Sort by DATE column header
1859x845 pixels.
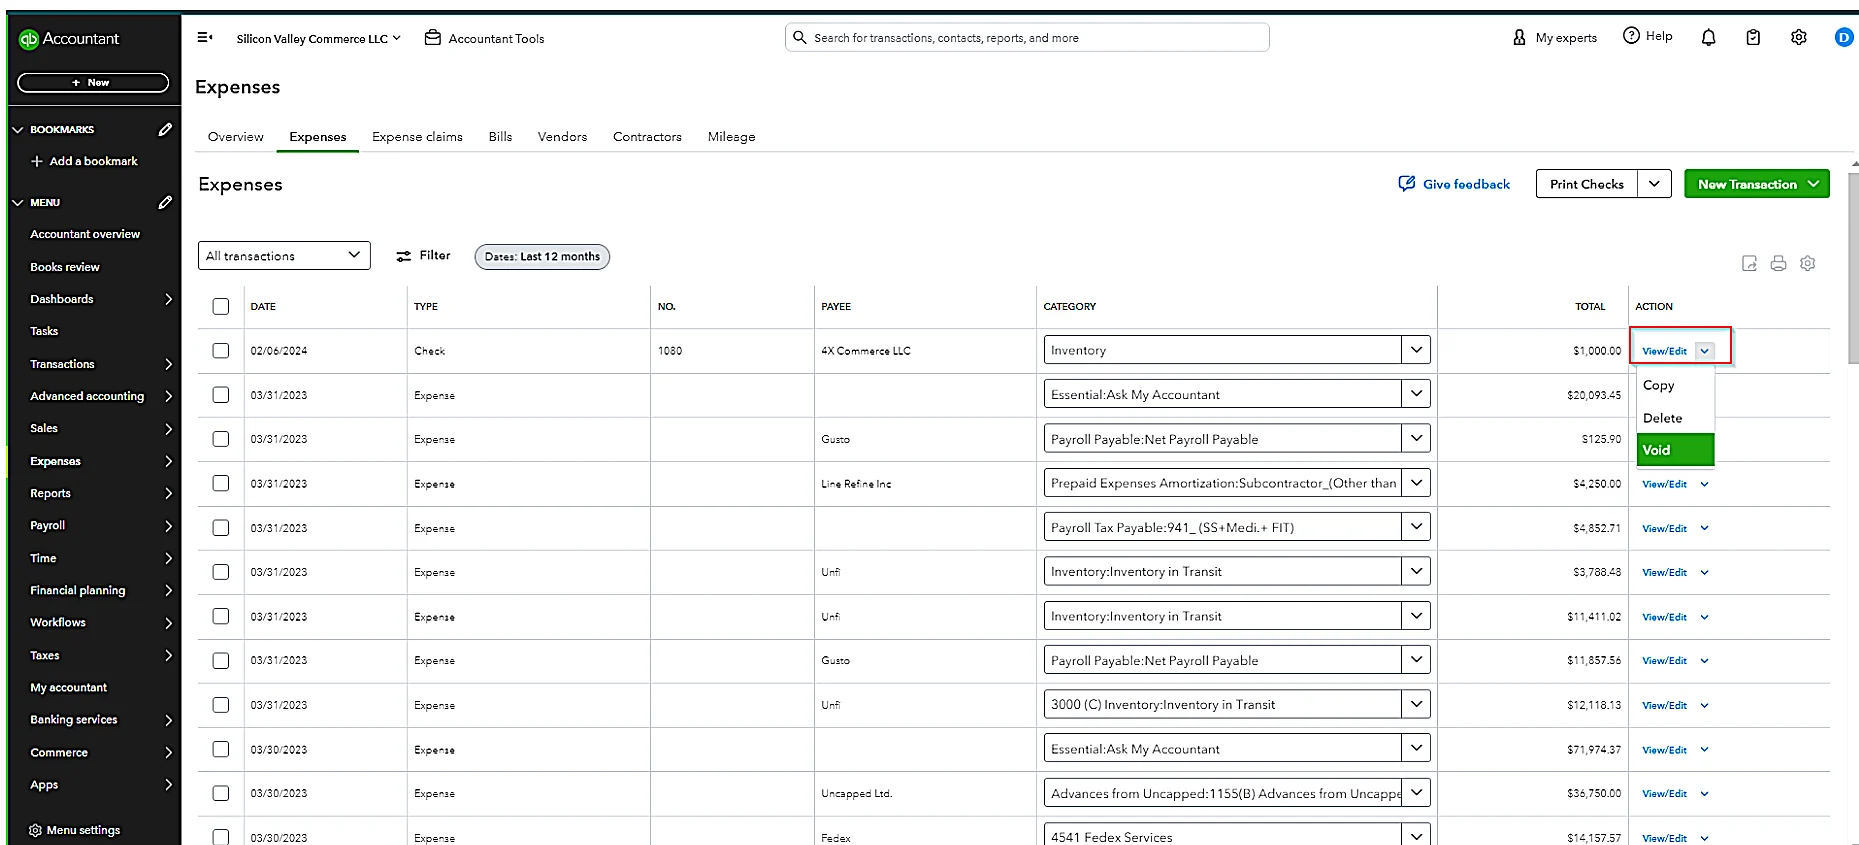click(x=263, y=306)
